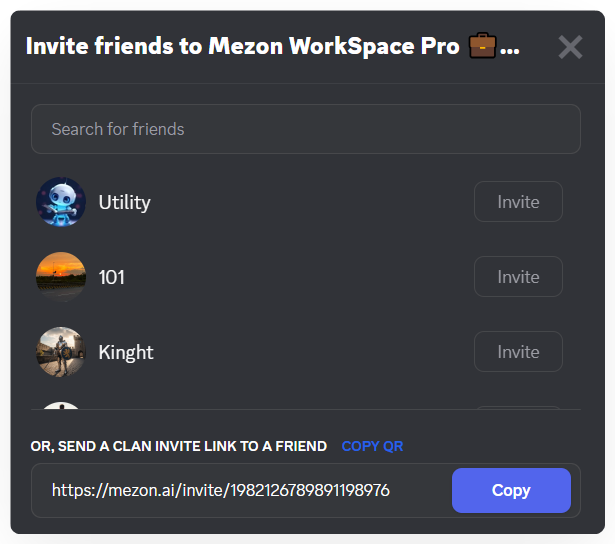Open the COPY QR link
Image resolution: width=615 pixels, height=544 pixels.
pyautogui.click(x=372, y=446)
